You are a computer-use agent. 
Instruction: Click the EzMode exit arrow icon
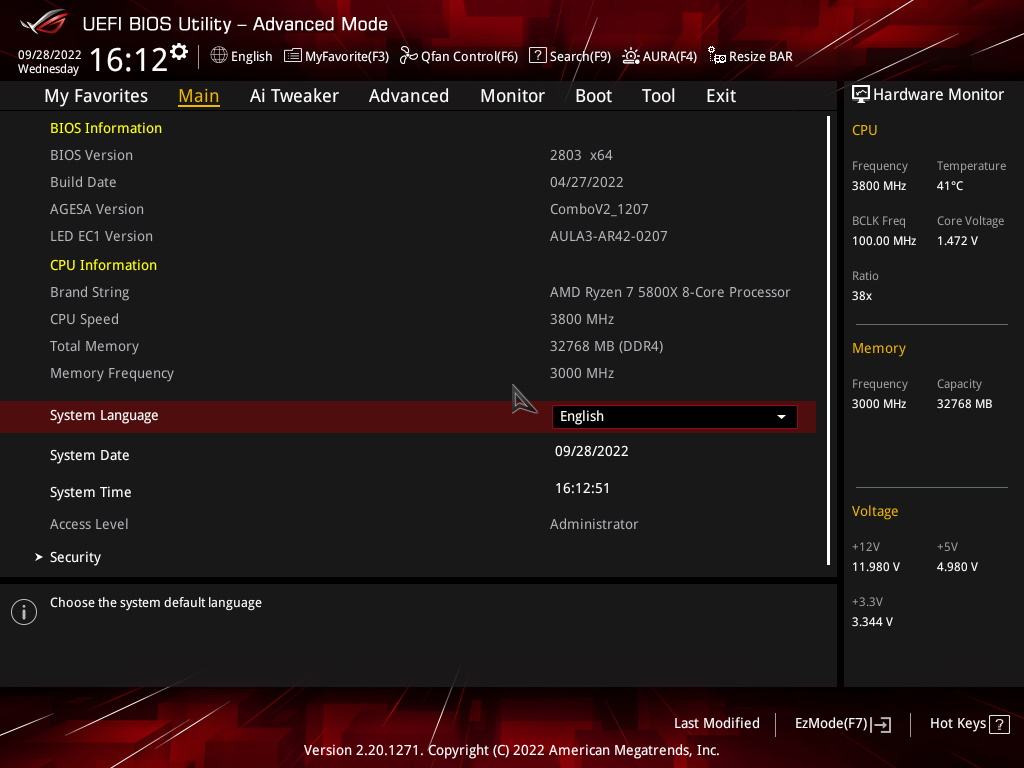click(881, 724)
